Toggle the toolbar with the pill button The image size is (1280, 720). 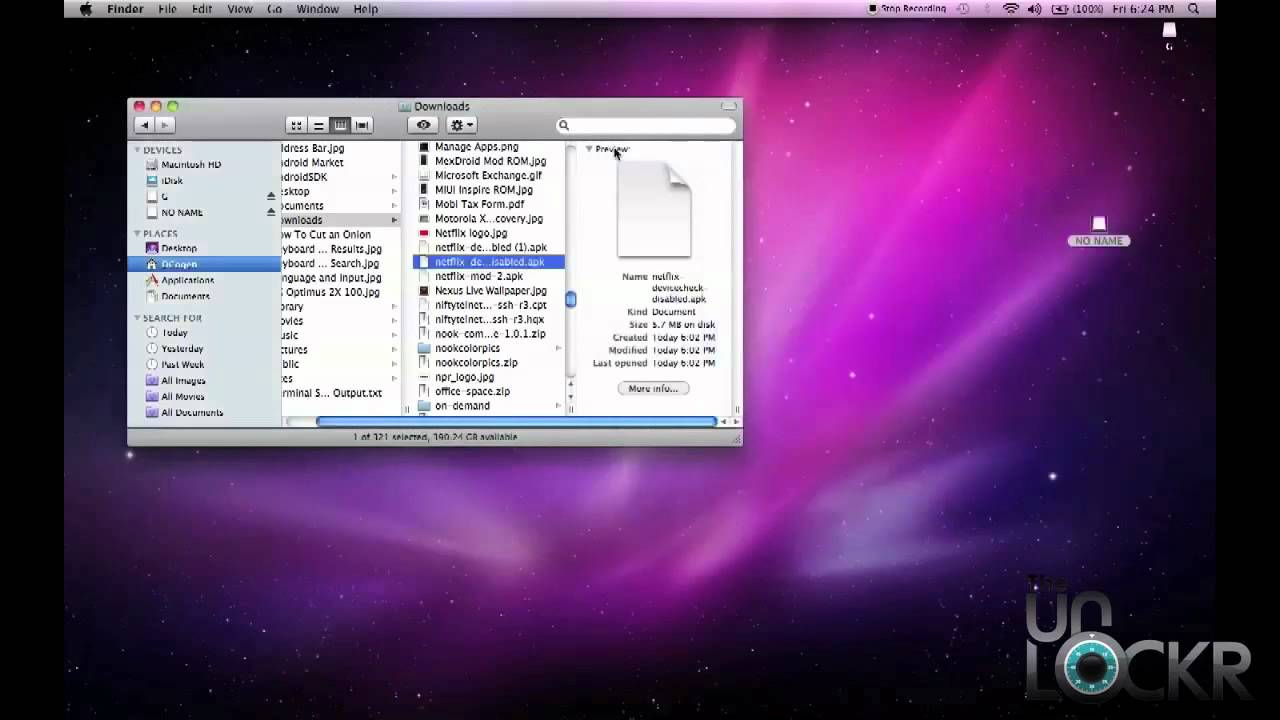729,106
